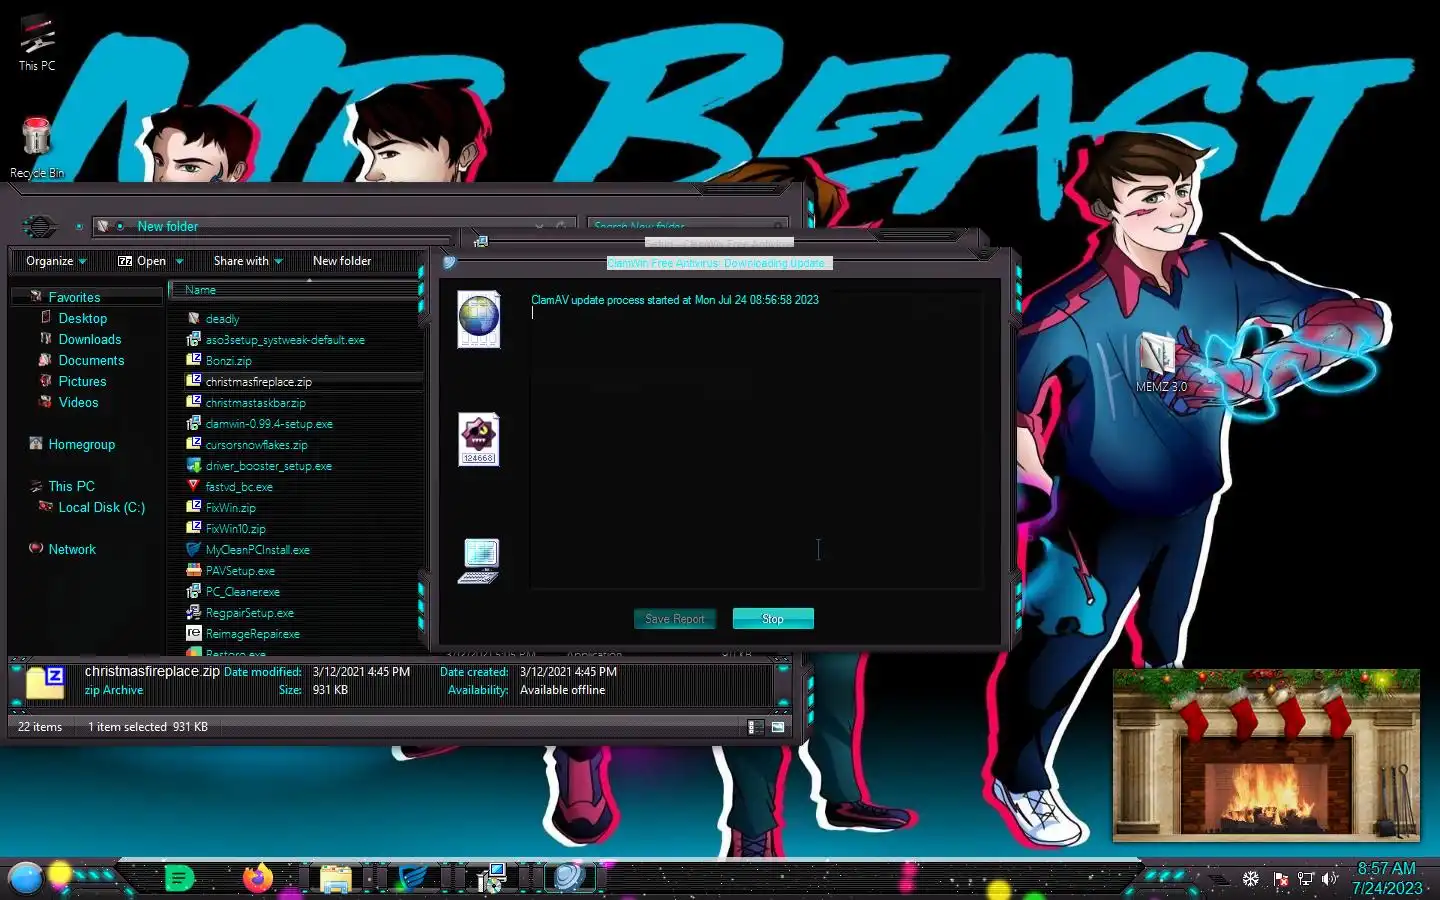Screen dimensions: 1440x900
Task: Select clamwin-0.99.4-setup.exe file
Action: [x=269, y=424]
